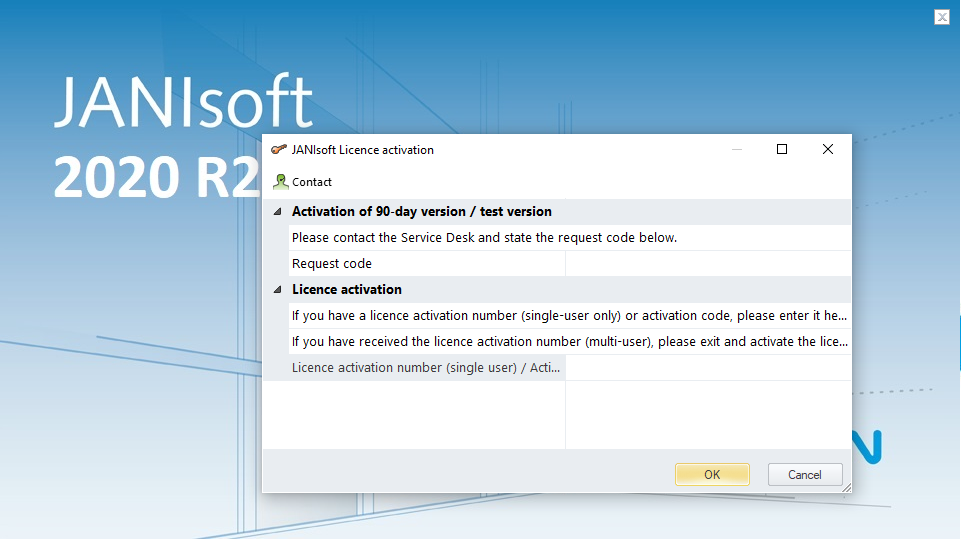Viewport: 961px width, 540px height.
Task: Click the Cancel button
Action: 805,474
